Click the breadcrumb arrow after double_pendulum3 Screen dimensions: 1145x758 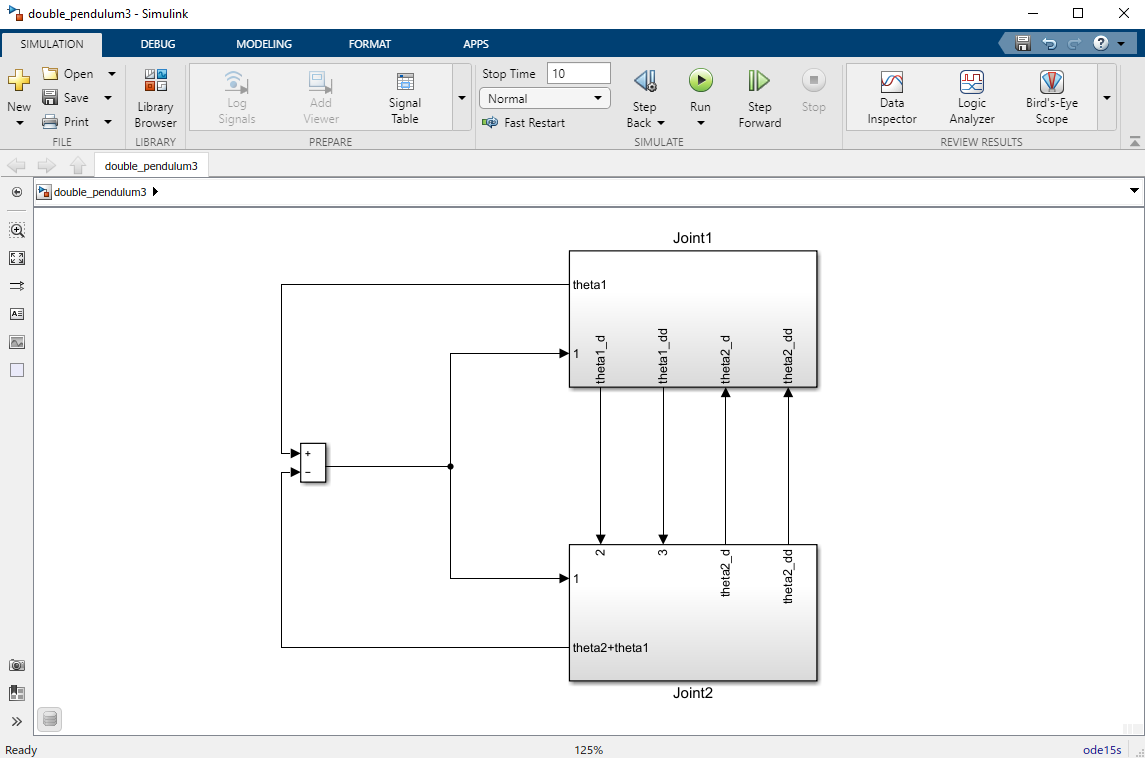coord(156,192)
